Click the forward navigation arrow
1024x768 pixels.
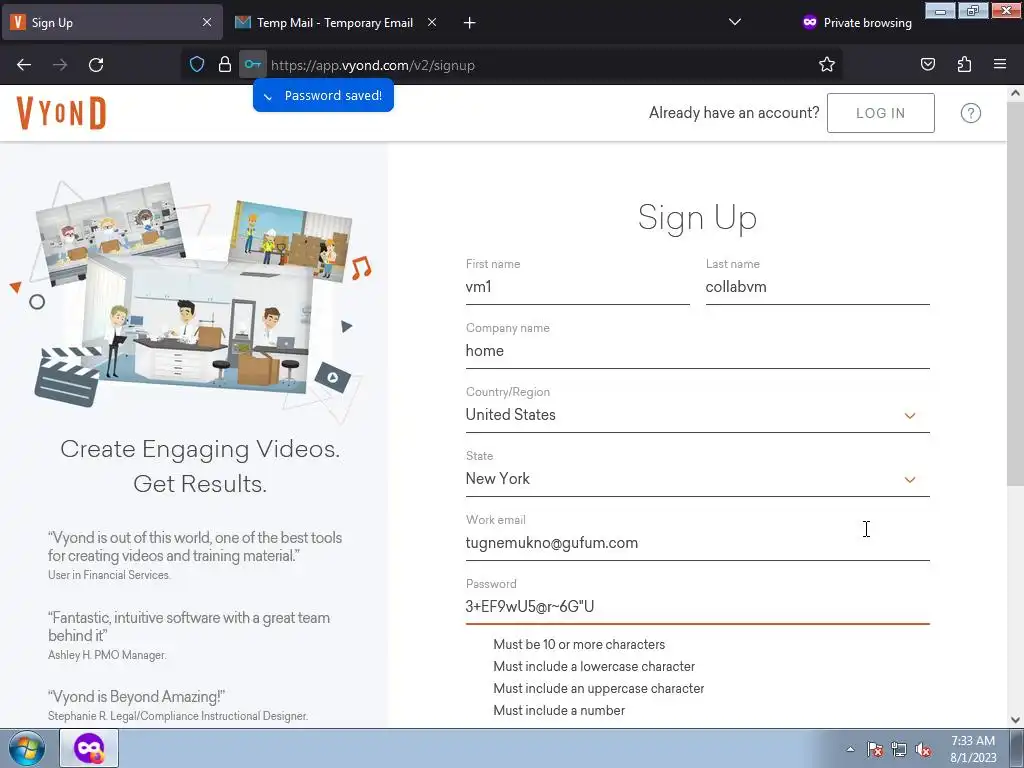tap(60, 65)
